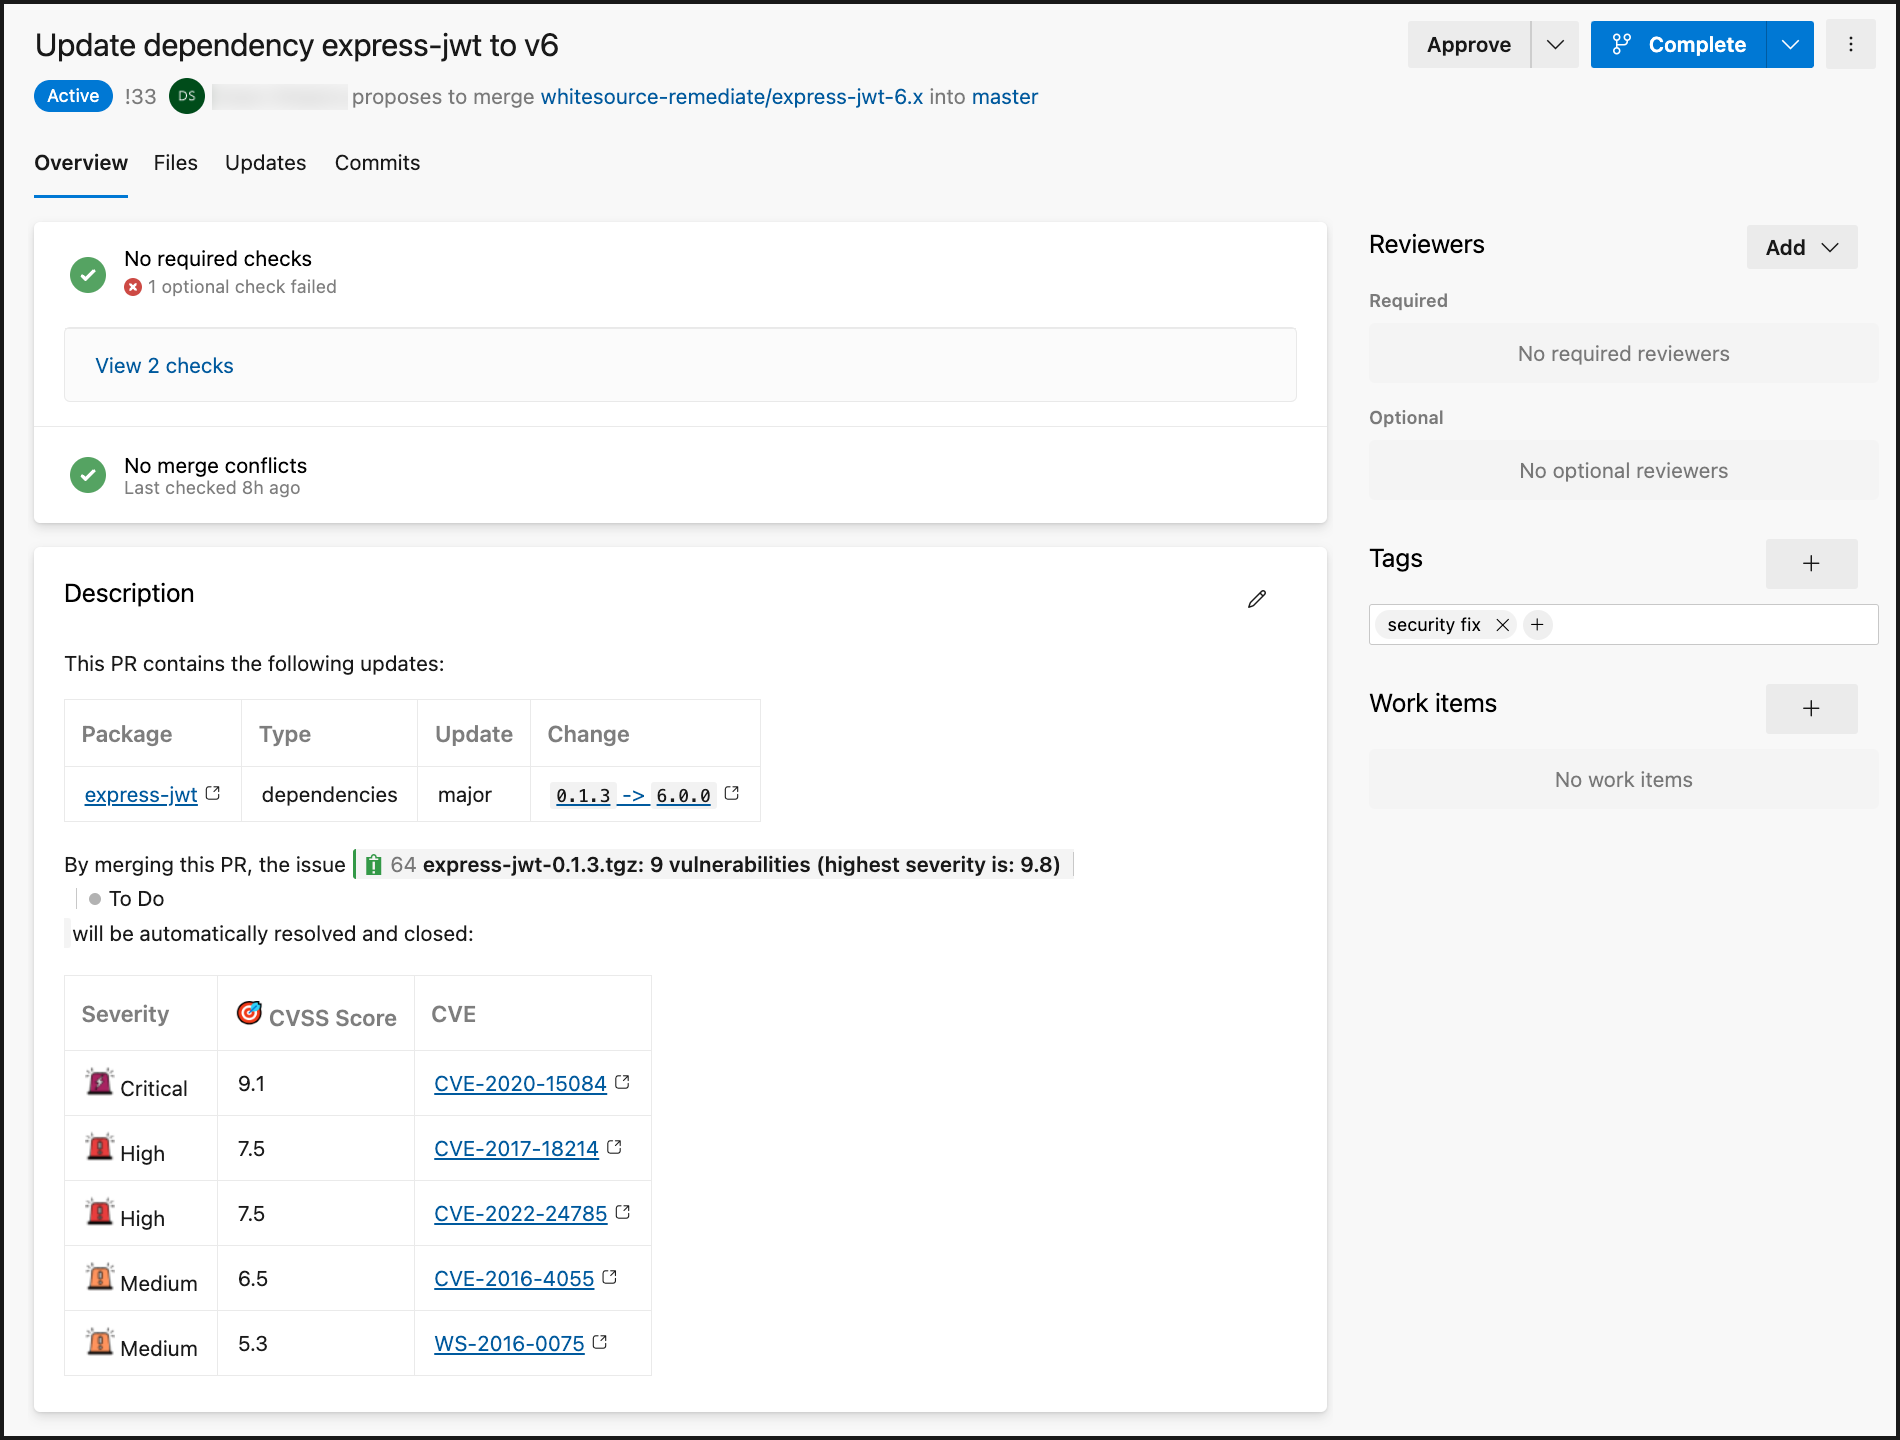Open external link icon beside CVE-2020-15084

click(622, 1082)
